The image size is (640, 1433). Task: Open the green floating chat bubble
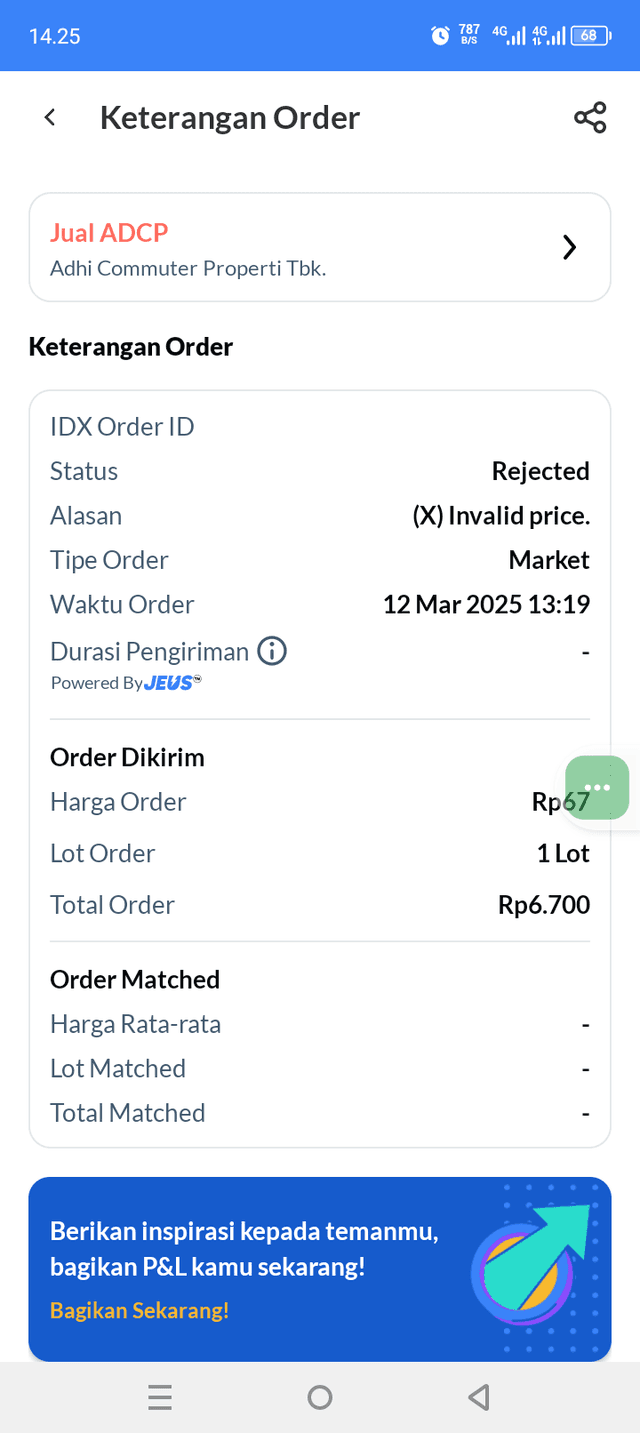[597, 788]
